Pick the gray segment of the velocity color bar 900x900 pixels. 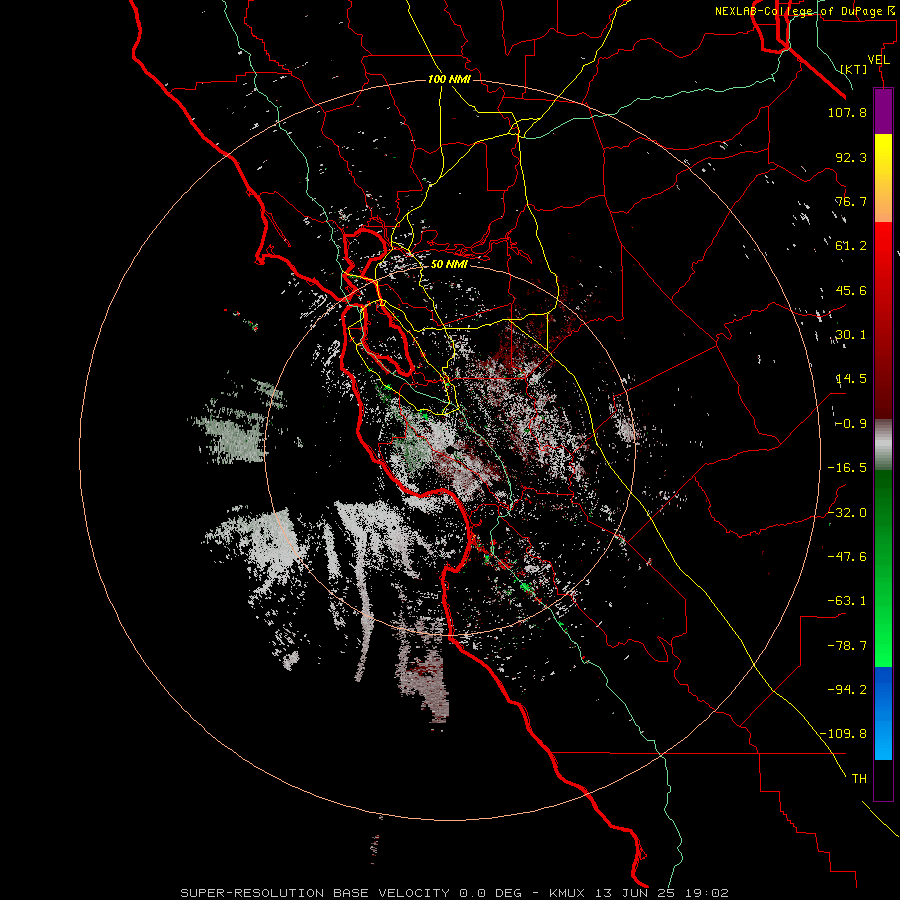[x=883, y=444]
